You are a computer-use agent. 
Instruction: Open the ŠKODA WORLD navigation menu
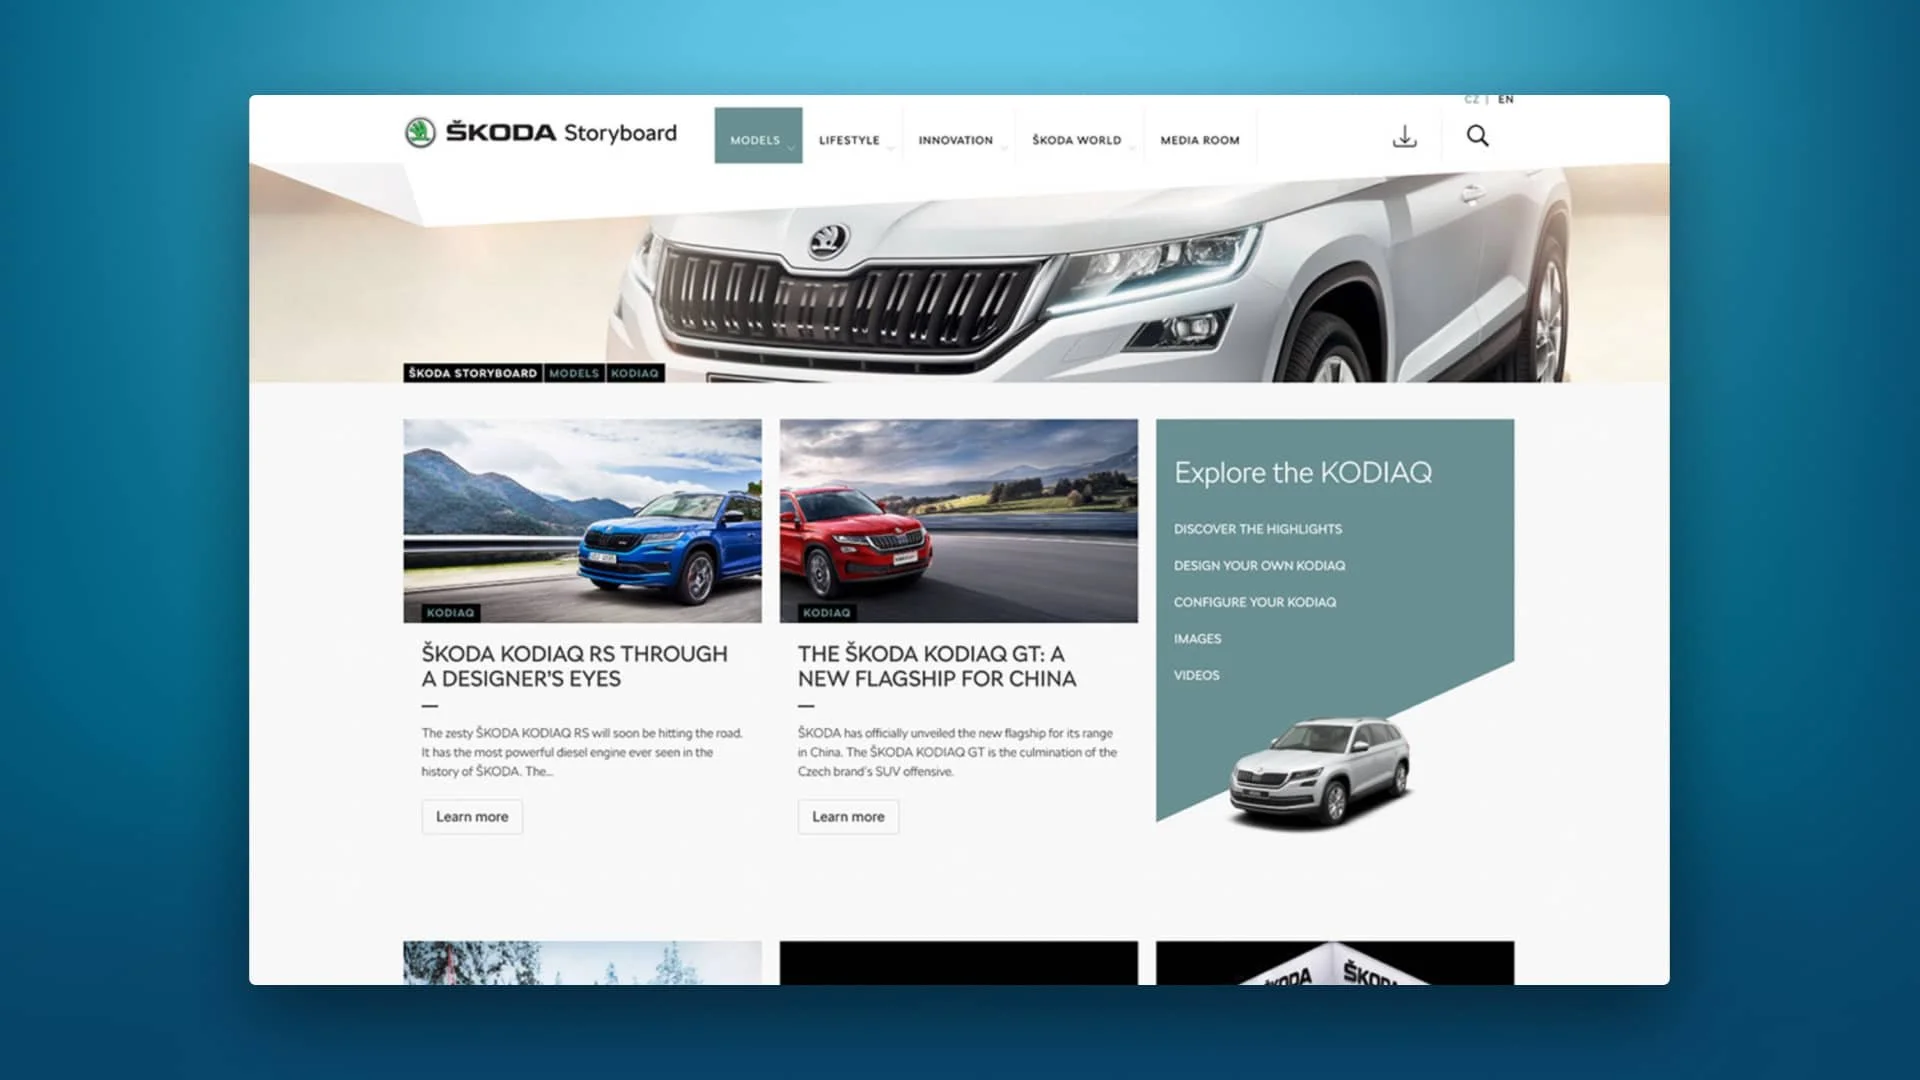coord(1078,140)
